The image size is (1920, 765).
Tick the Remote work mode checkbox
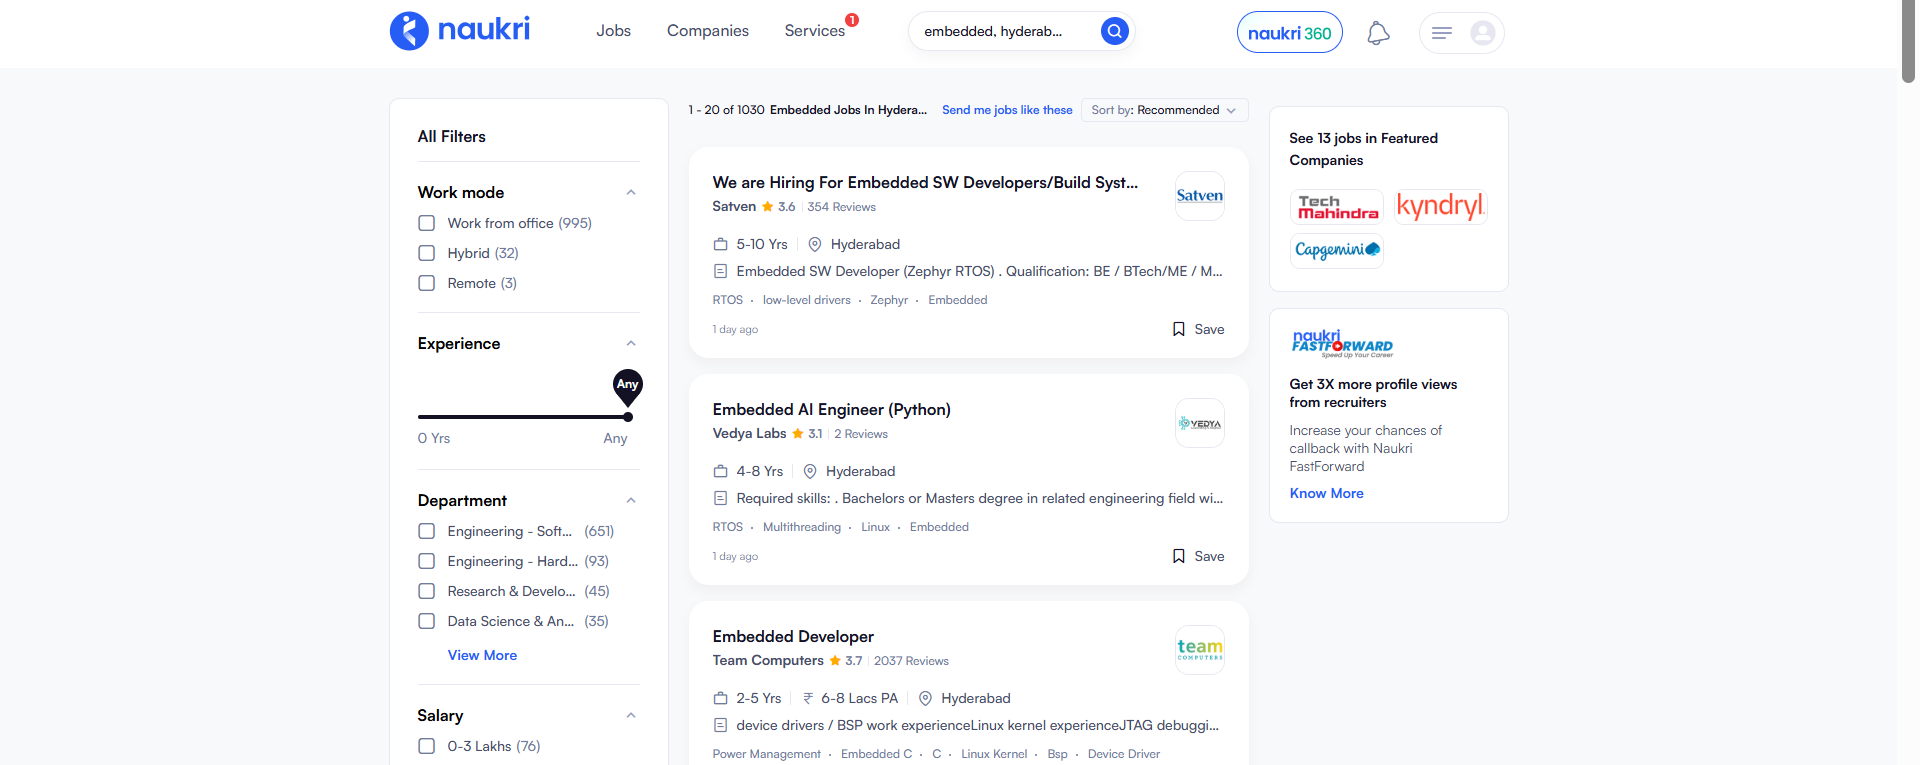coord(427,283)
